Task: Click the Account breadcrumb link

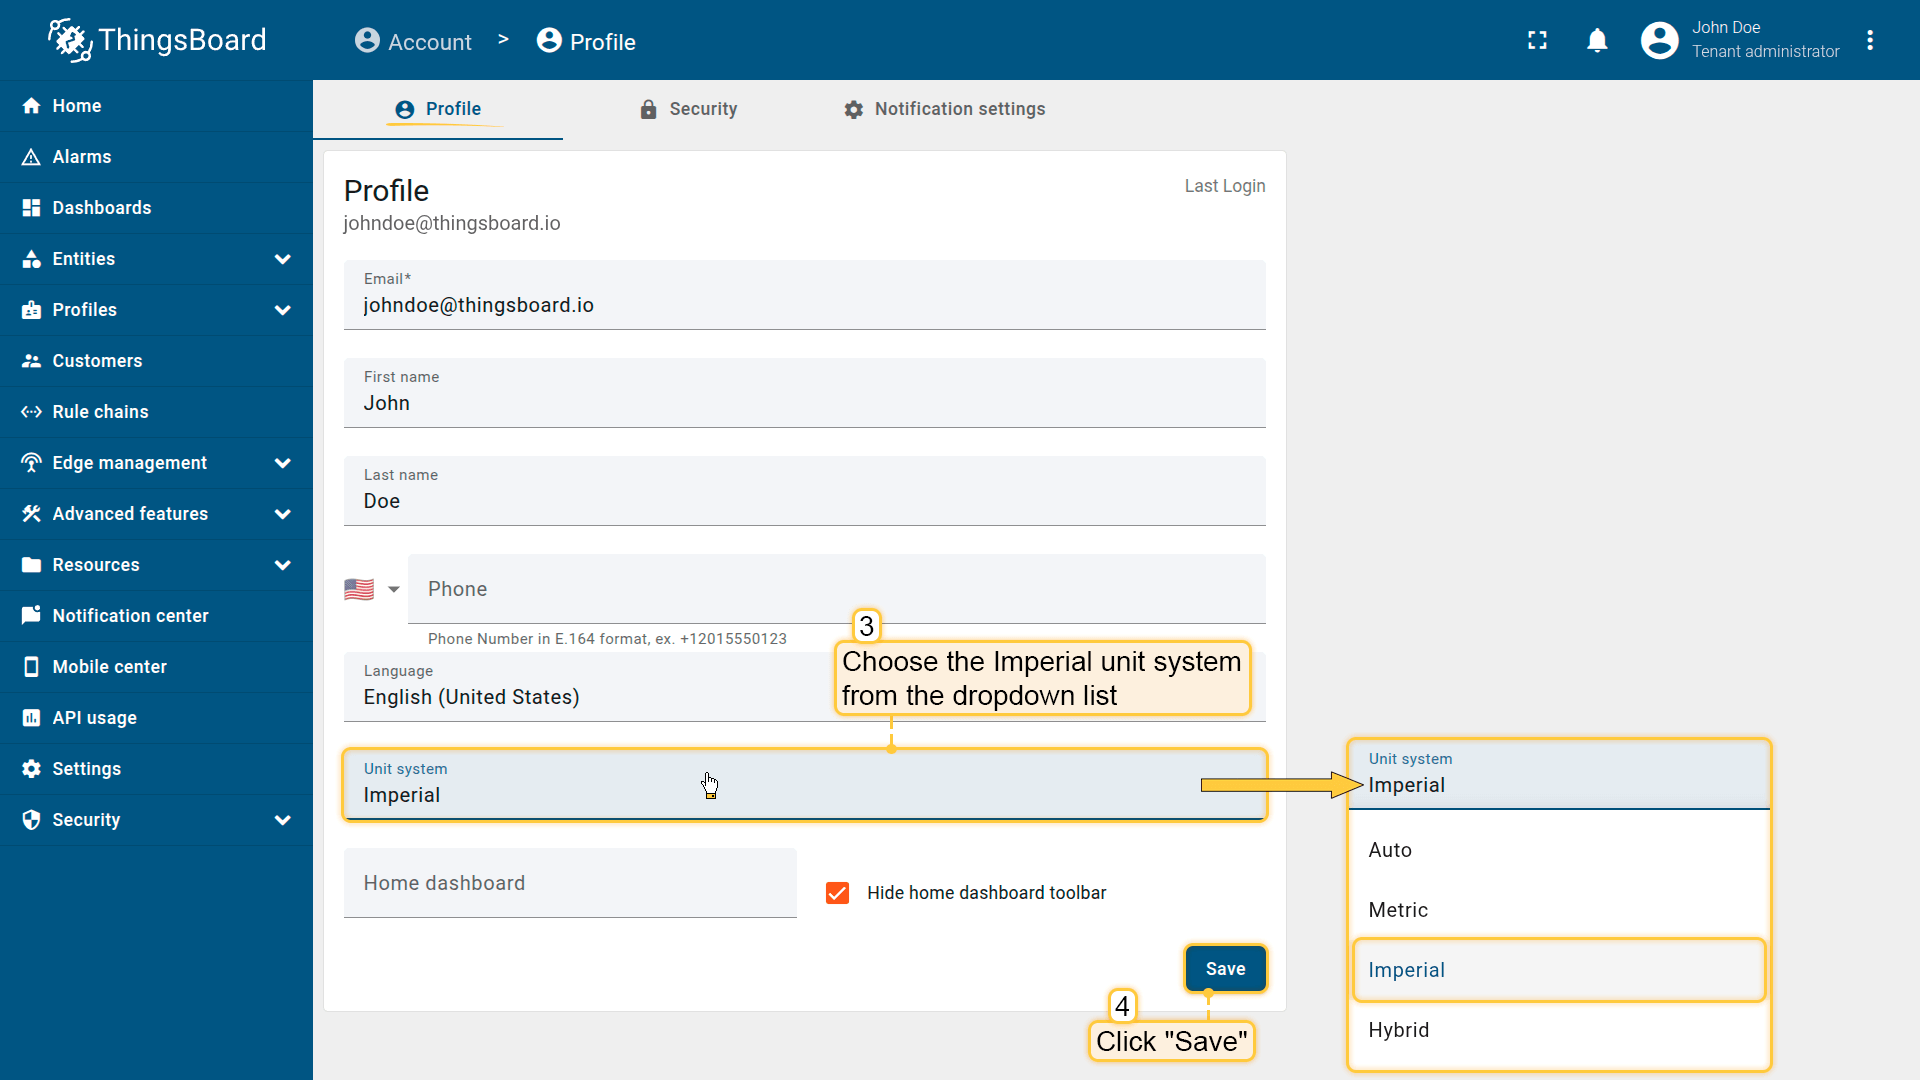Action: point(413,42)
